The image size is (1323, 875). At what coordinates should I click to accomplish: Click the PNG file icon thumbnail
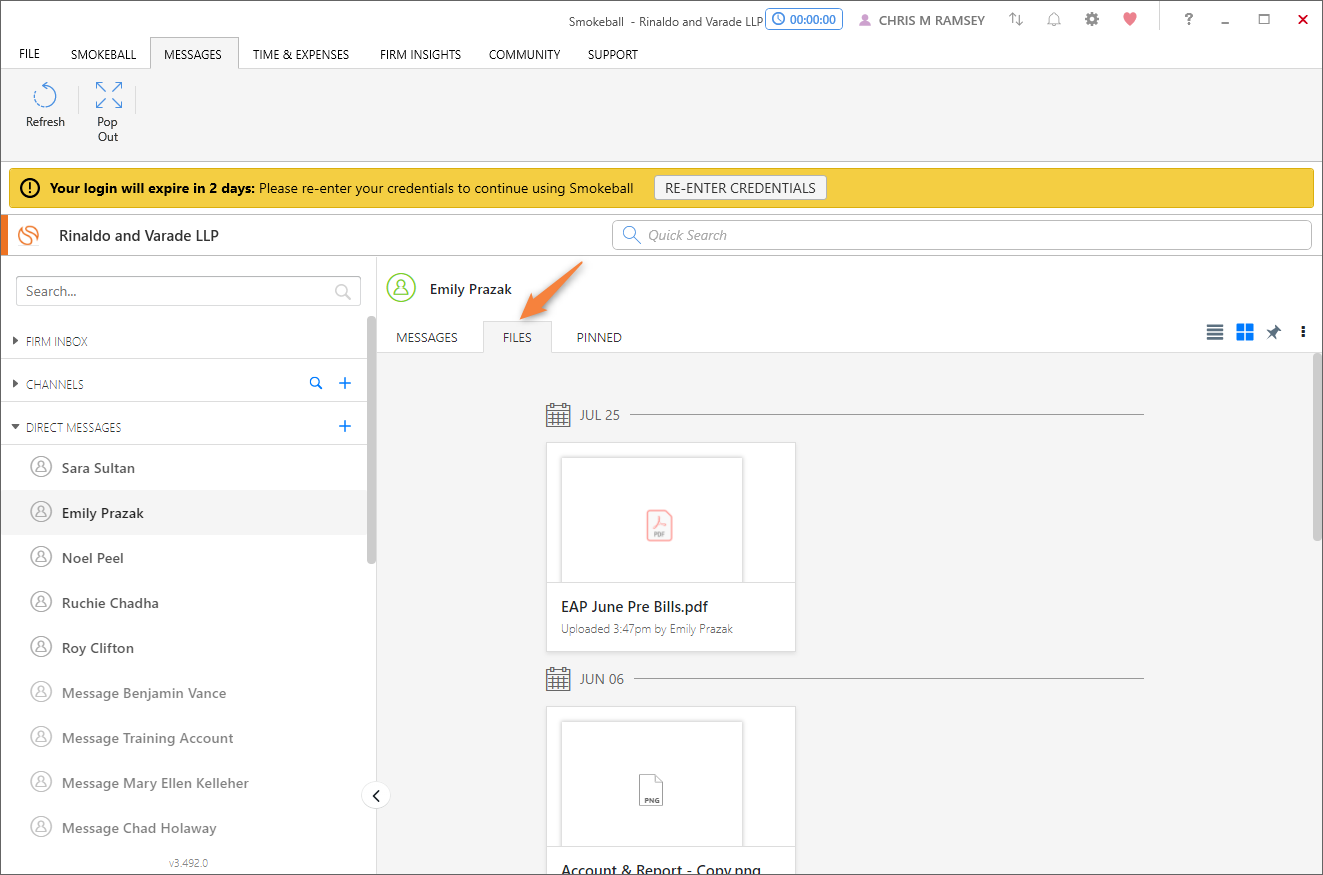[651, 790]
